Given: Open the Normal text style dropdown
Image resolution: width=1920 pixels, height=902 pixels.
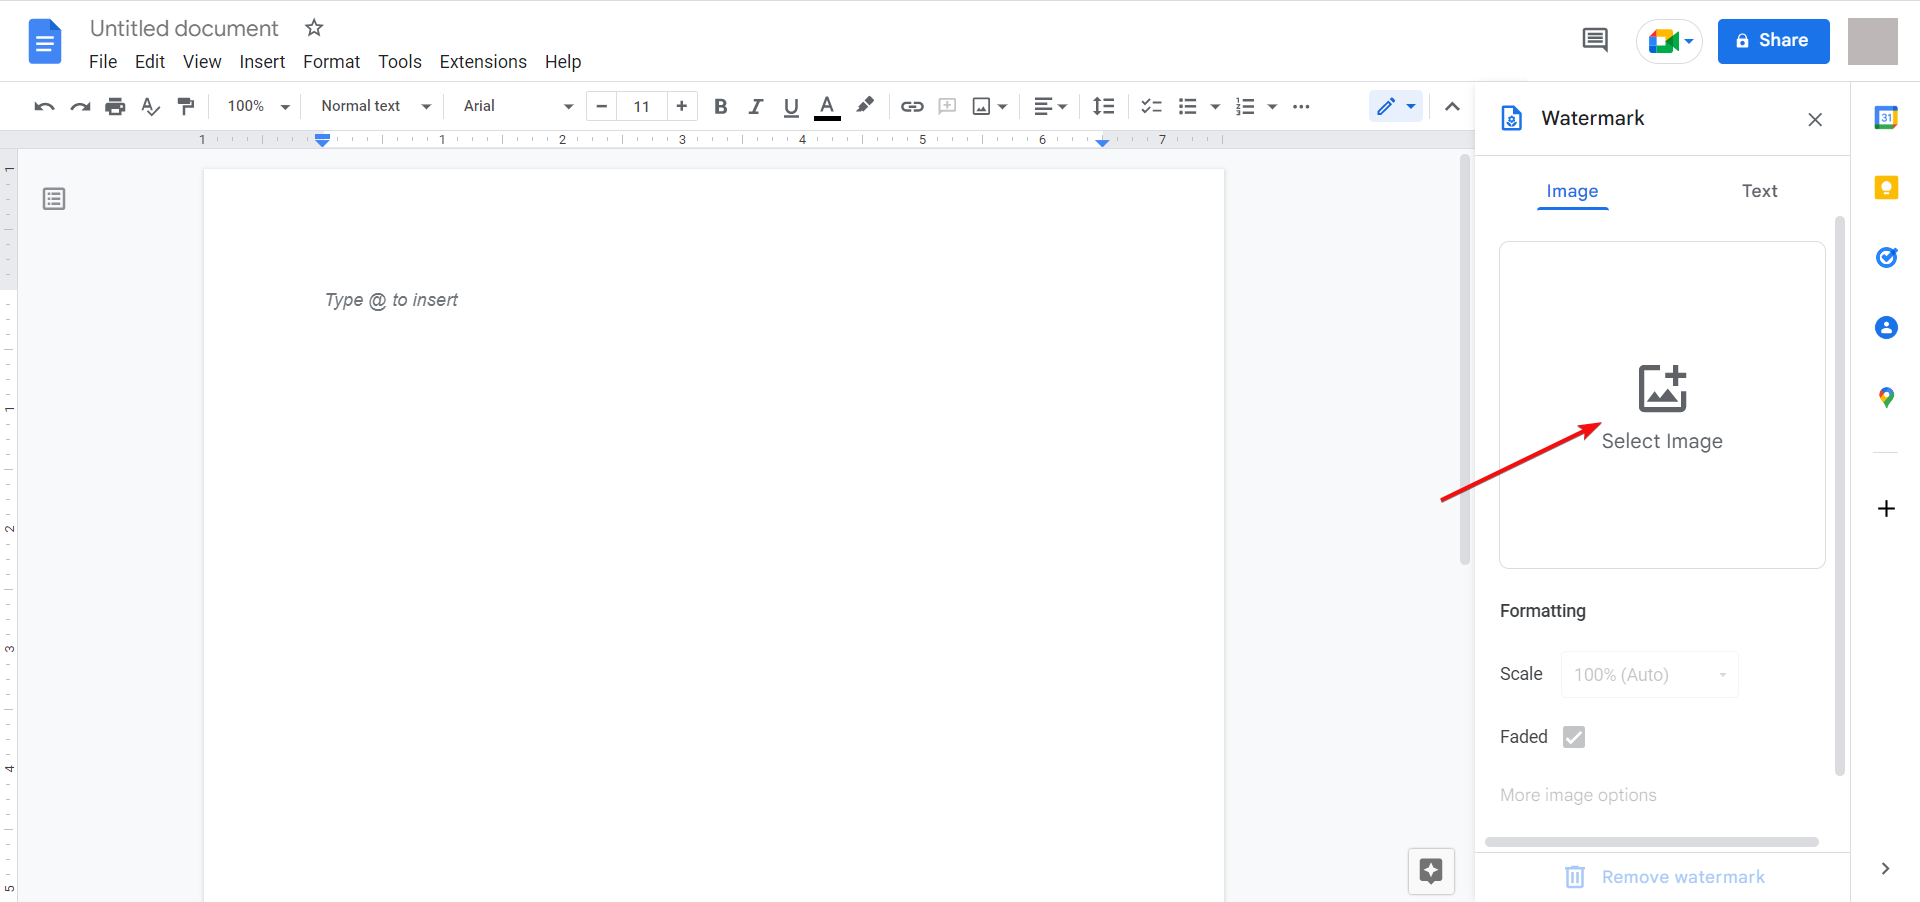Looking at the screenshot, I should (376, 106).
